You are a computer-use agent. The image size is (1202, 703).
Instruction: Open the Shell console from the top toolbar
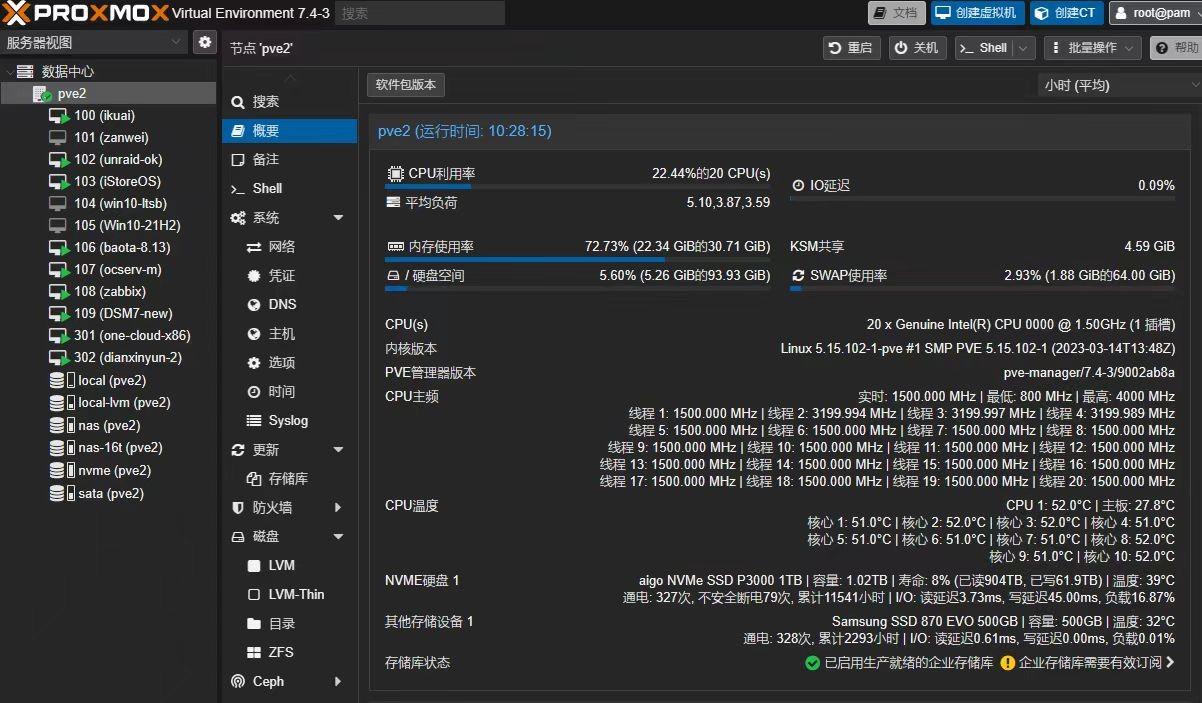point(984,48)
